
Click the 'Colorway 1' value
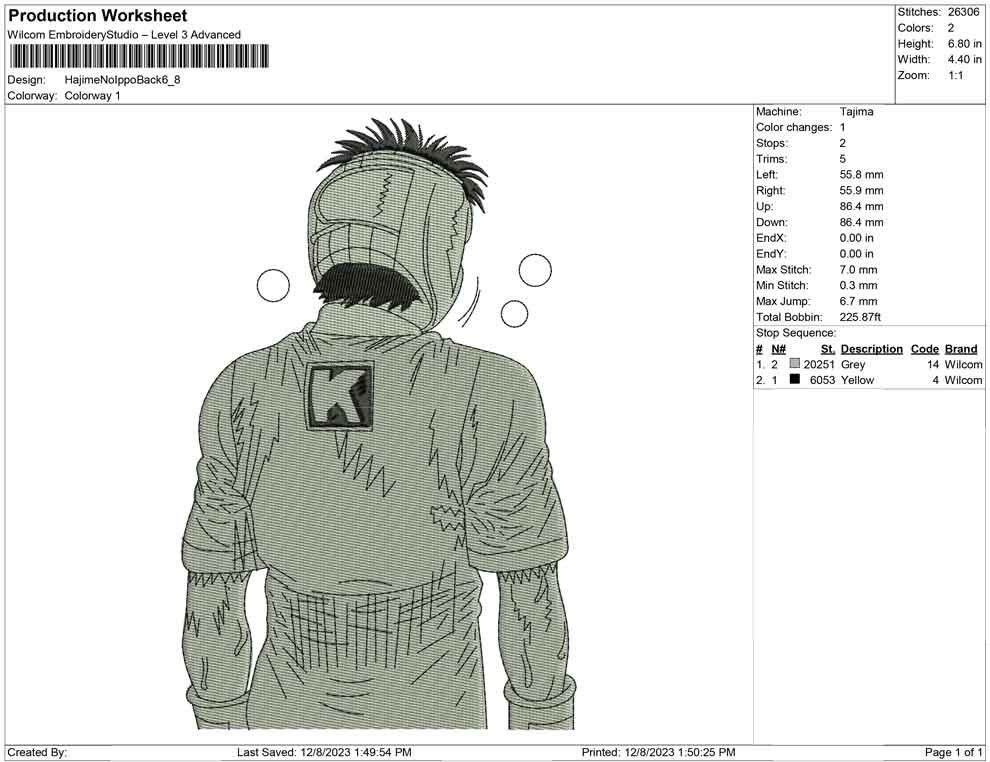point(92,96)
